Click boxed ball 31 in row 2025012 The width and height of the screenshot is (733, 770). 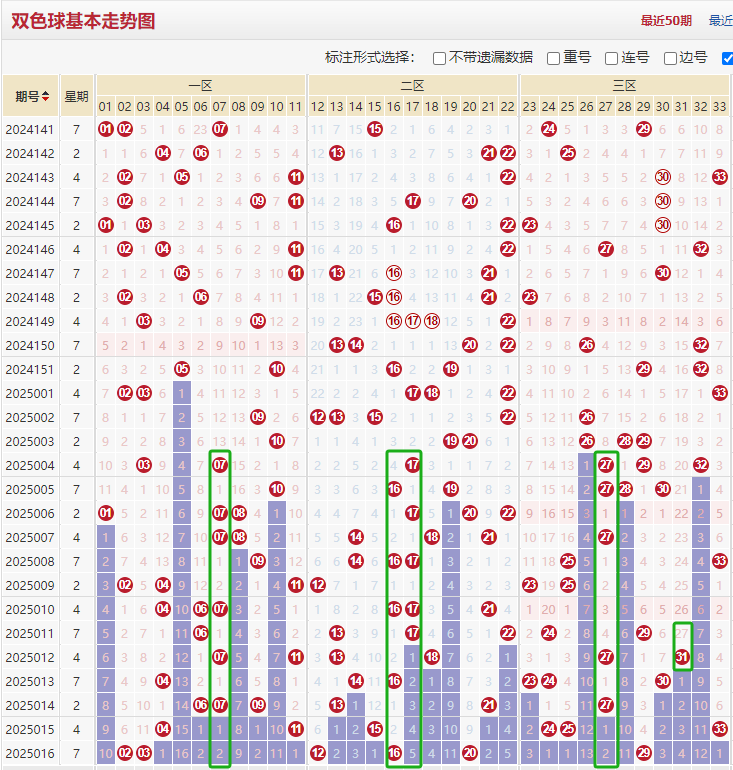(x=682, y=657)
